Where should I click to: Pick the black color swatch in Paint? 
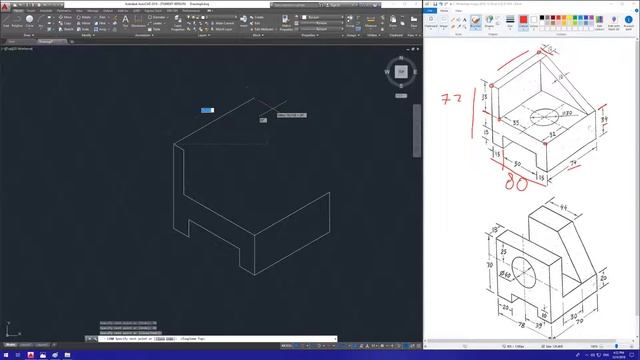coord(542,18)
